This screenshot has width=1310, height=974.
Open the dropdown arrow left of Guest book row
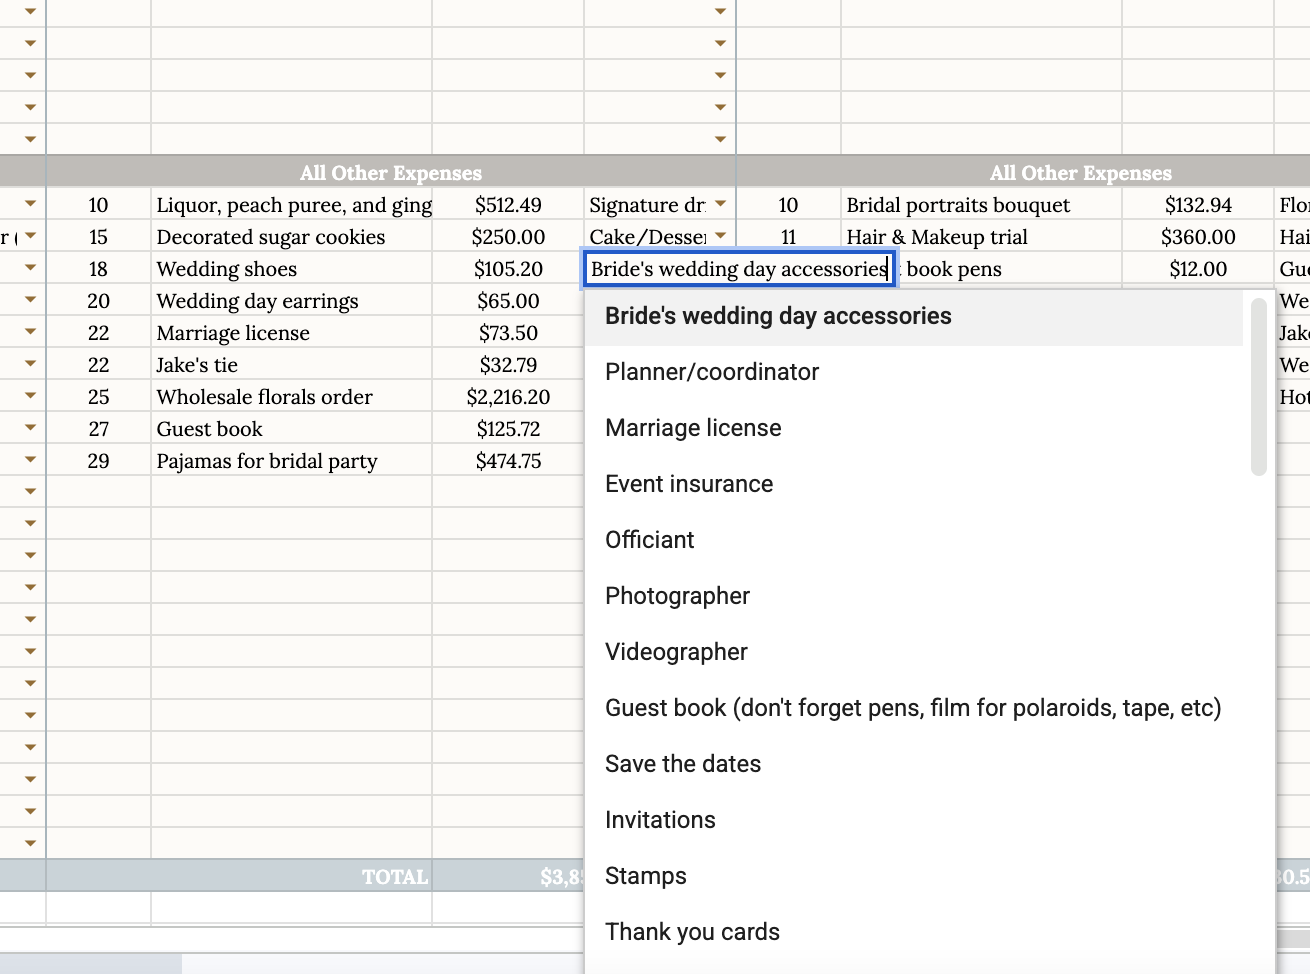pos(30,428)
